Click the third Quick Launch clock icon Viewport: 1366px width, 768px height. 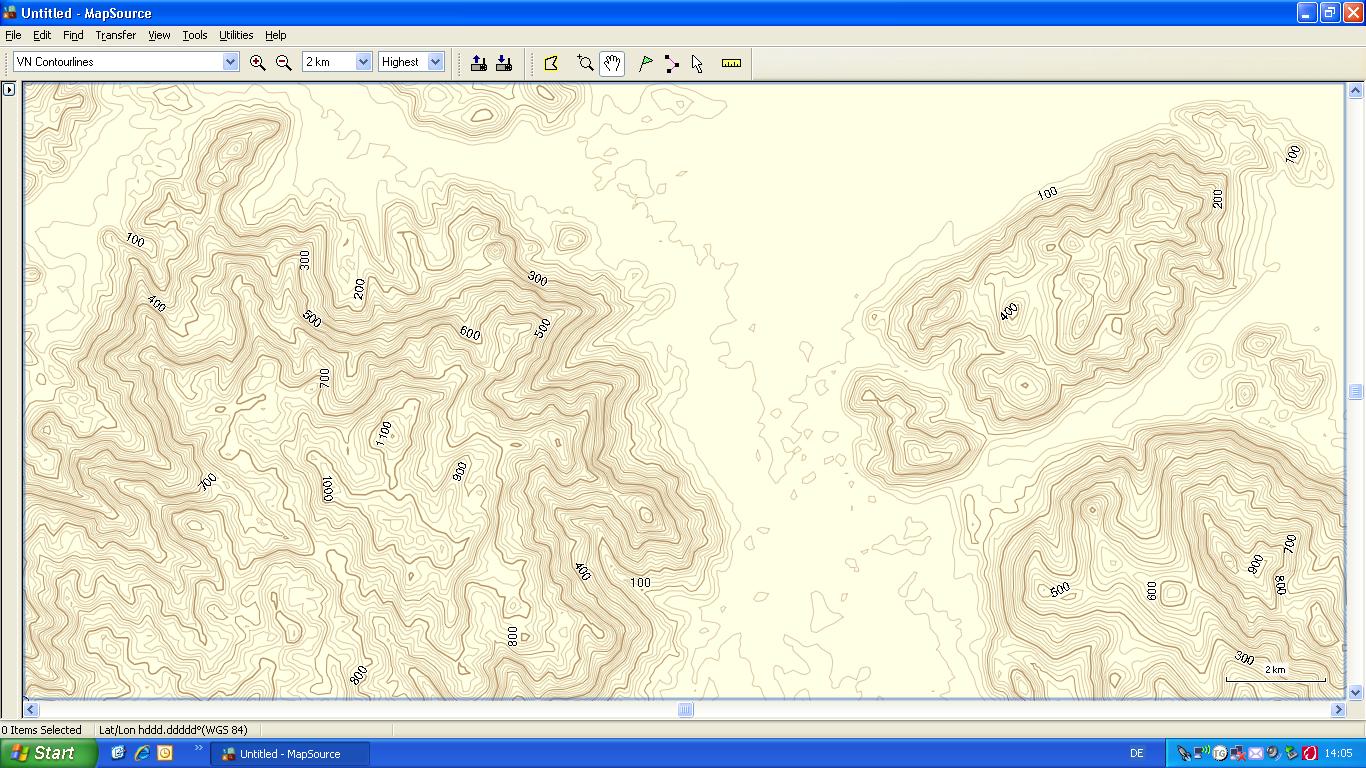point(166,753)
